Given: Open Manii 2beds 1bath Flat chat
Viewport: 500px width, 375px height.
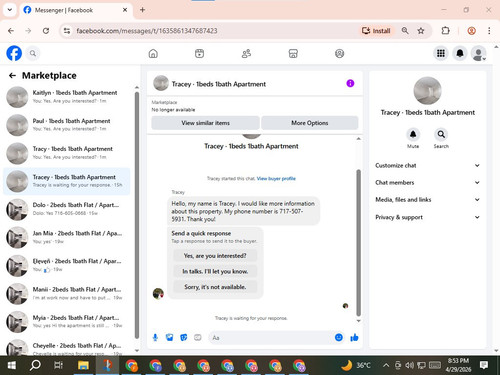Looking at the screenshot, I should click(x=67, y=293).
